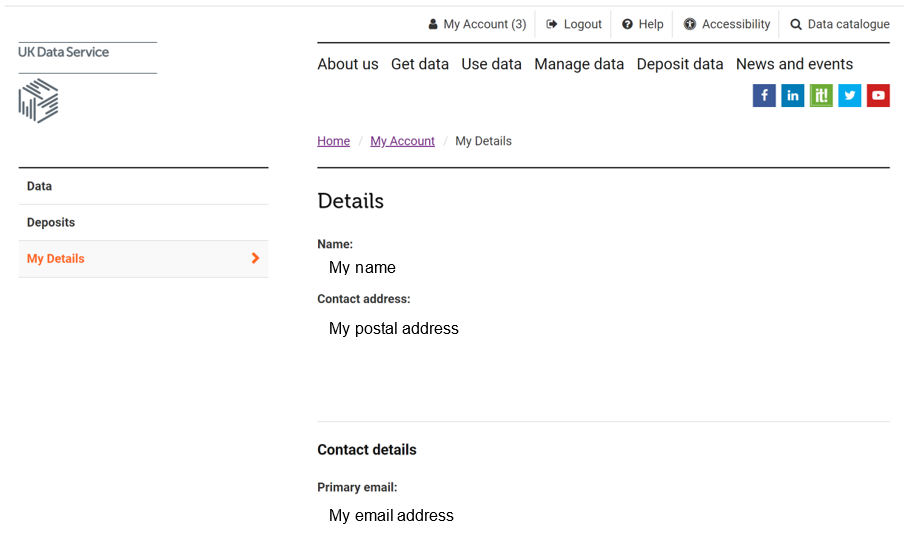
Task: Click the orange chevron beside My Details
Action: tap(255, 258)
